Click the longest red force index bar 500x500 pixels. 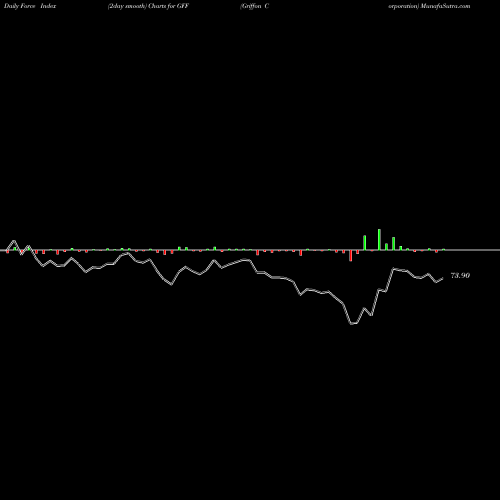click(350, 255)
